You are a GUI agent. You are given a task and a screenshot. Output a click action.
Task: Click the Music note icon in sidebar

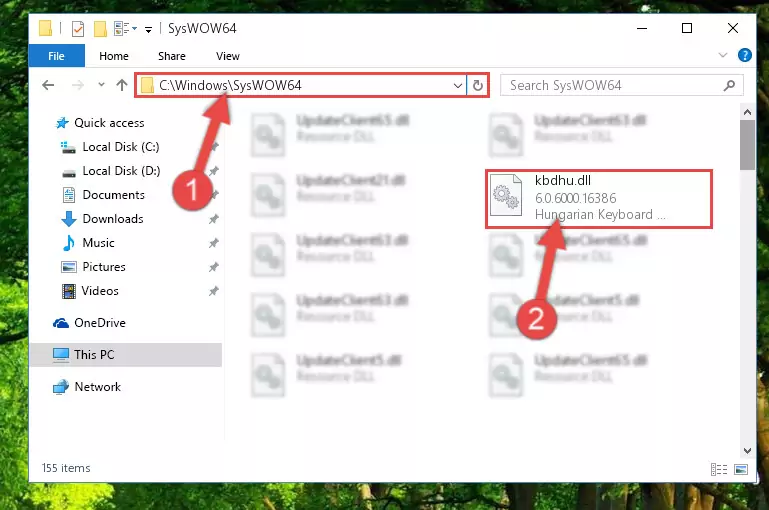pyautogui.click(x=69, y=243)
